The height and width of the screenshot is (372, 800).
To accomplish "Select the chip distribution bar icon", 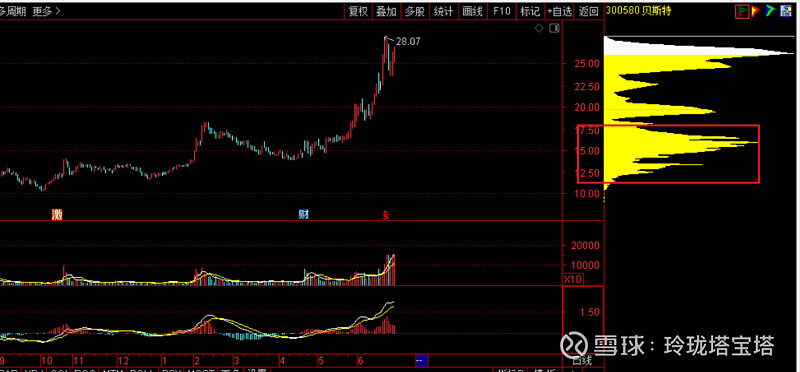I will point(742,11).
